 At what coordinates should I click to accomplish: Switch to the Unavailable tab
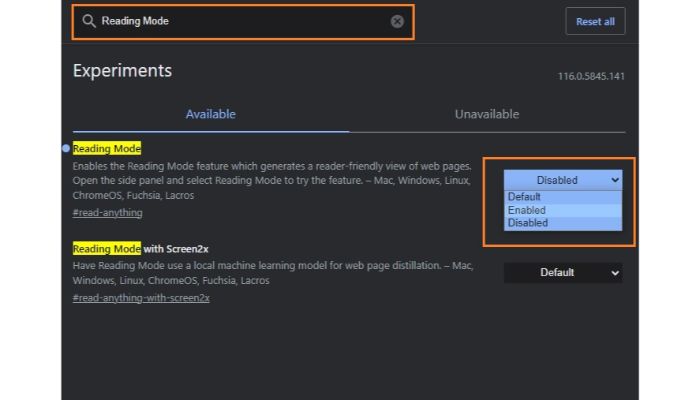[x=487, y=114]
